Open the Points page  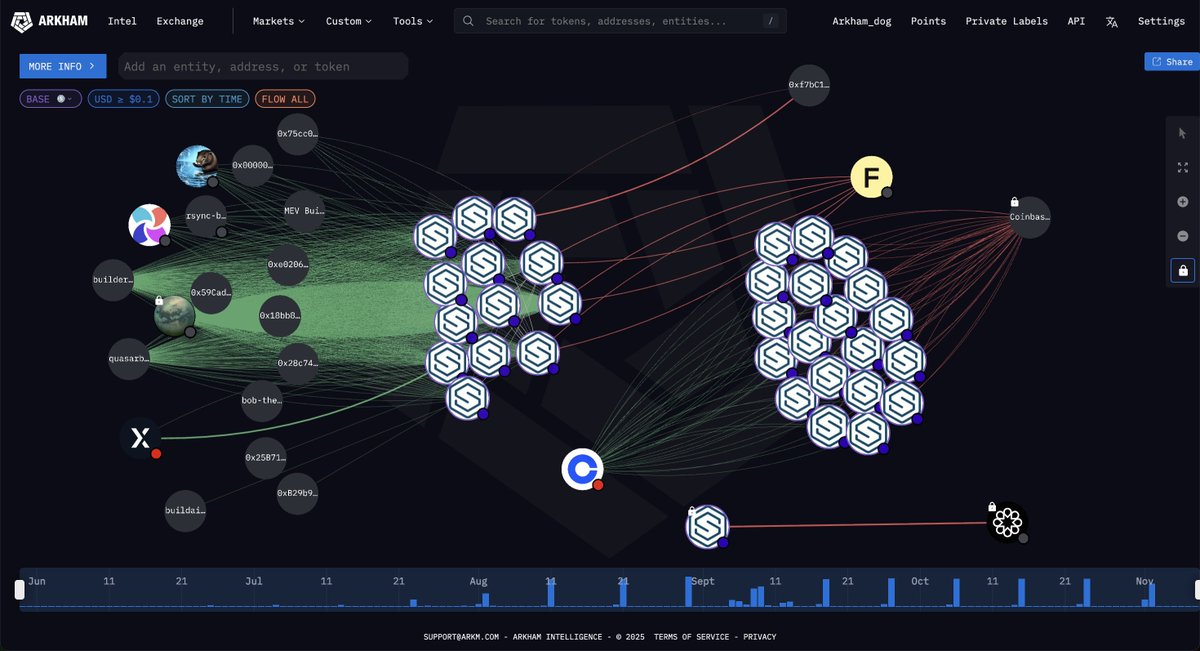point(928,21)
